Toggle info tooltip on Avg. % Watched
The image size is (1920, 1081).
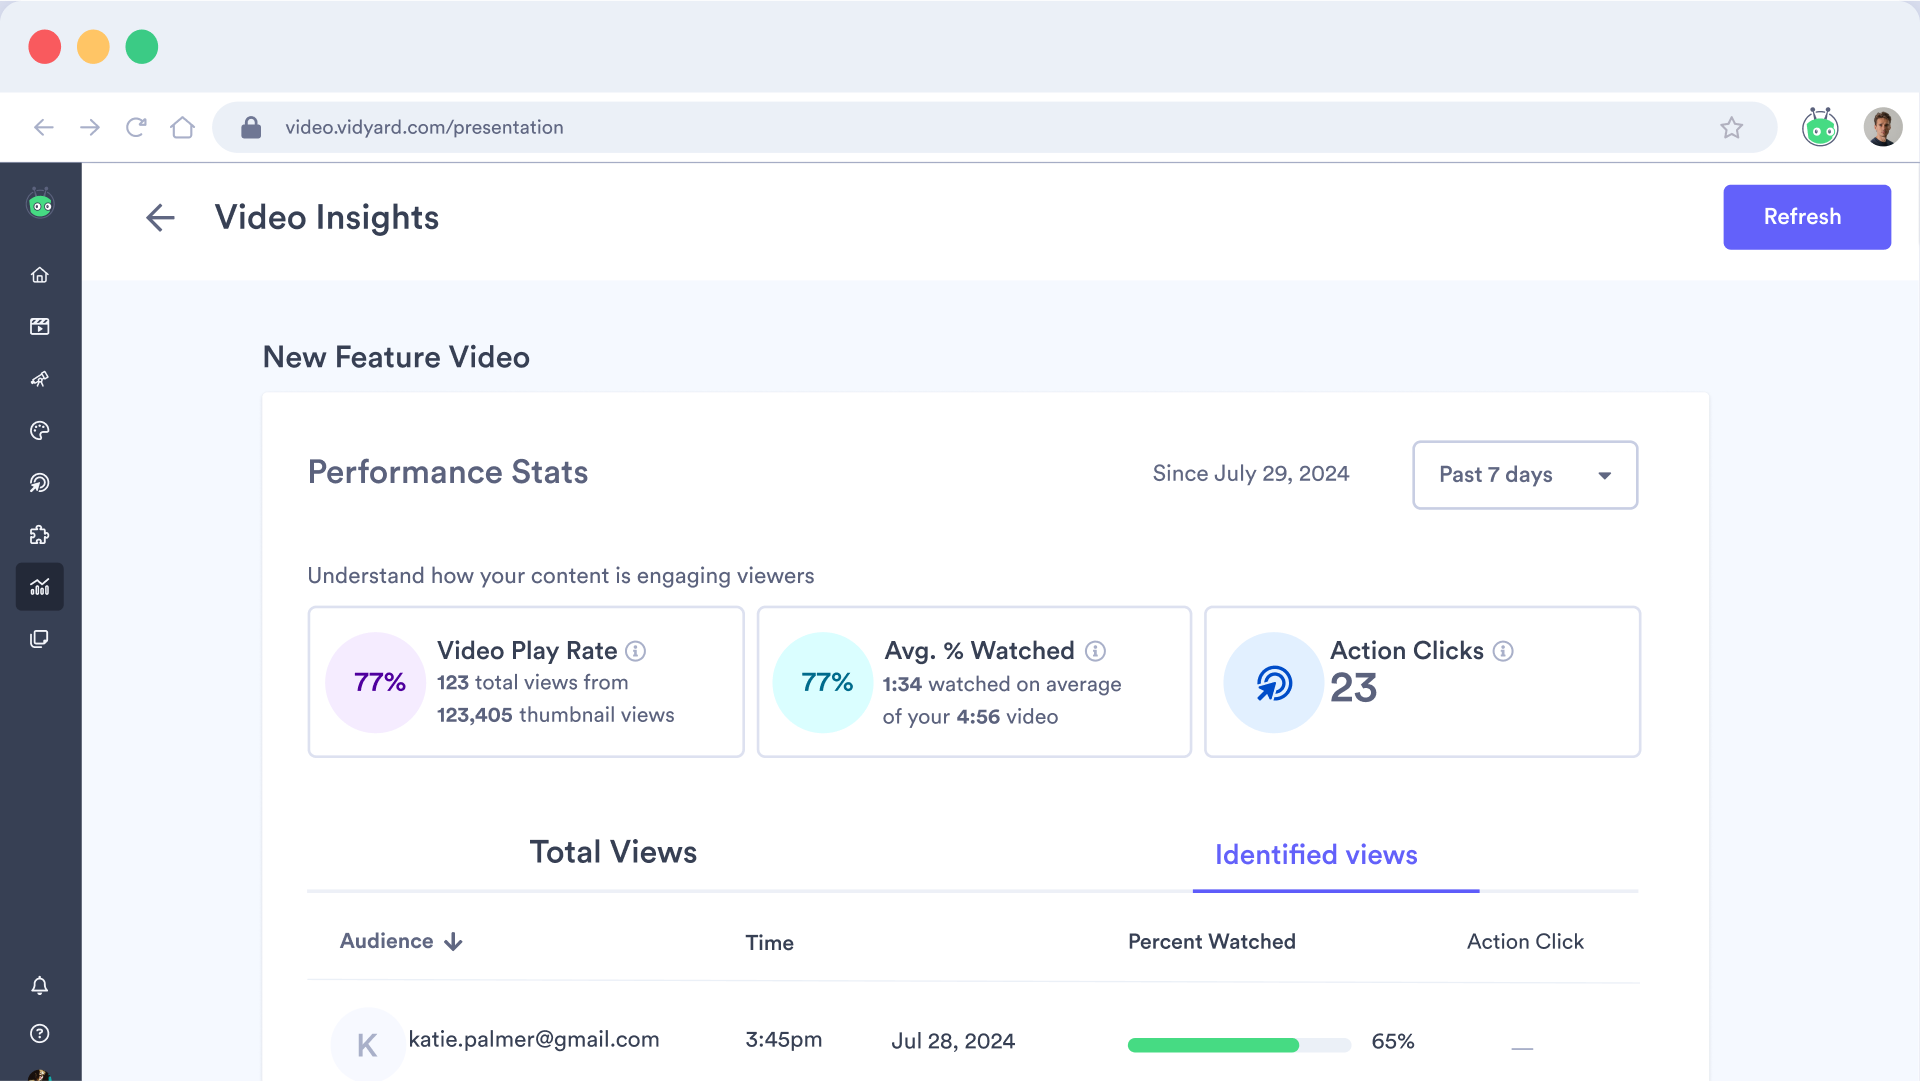pos(1095,650)
